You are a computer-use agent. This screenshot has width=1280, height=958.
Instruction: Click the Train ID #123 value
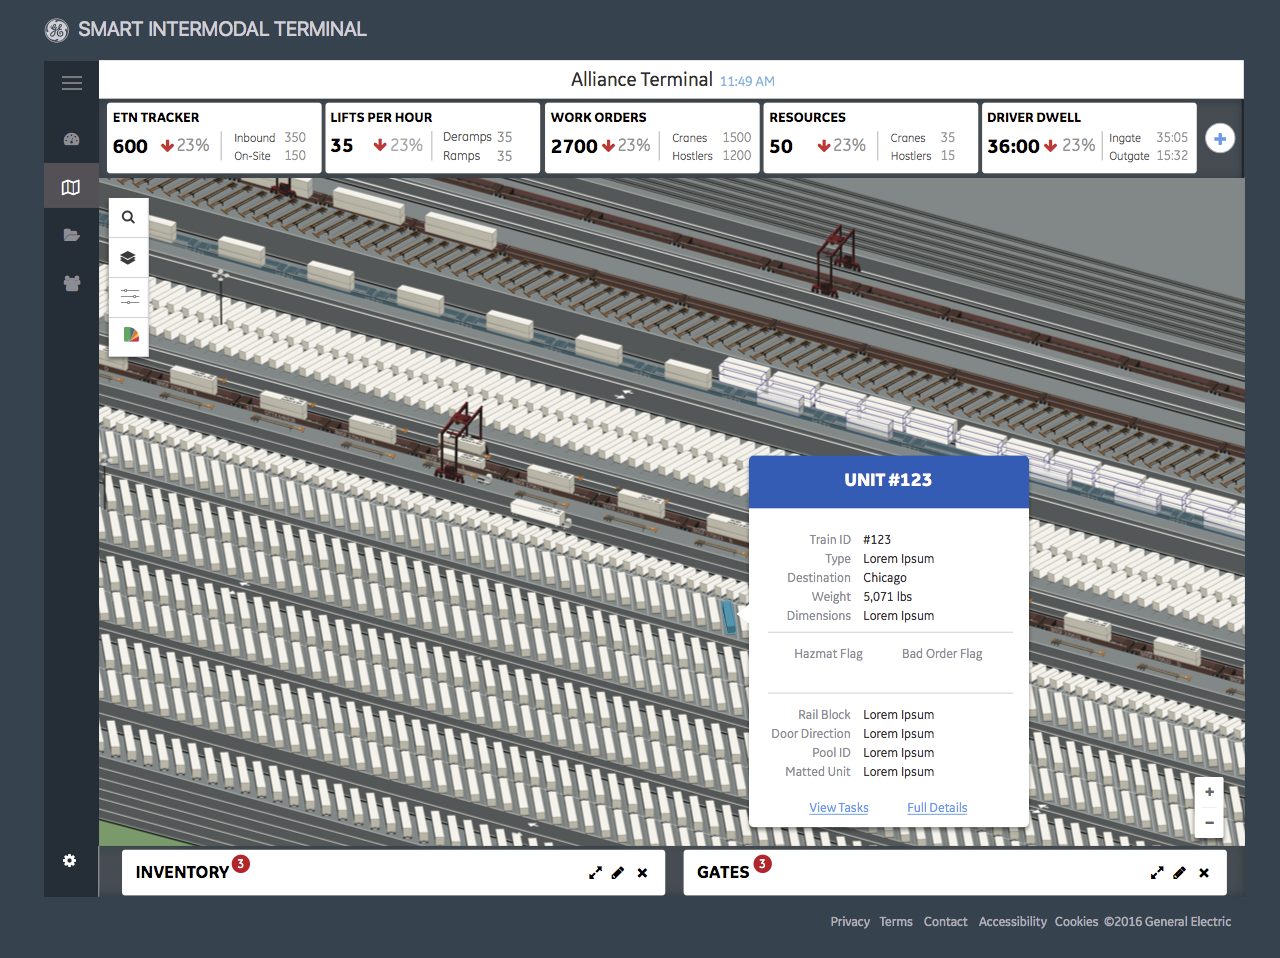[877, 540]
